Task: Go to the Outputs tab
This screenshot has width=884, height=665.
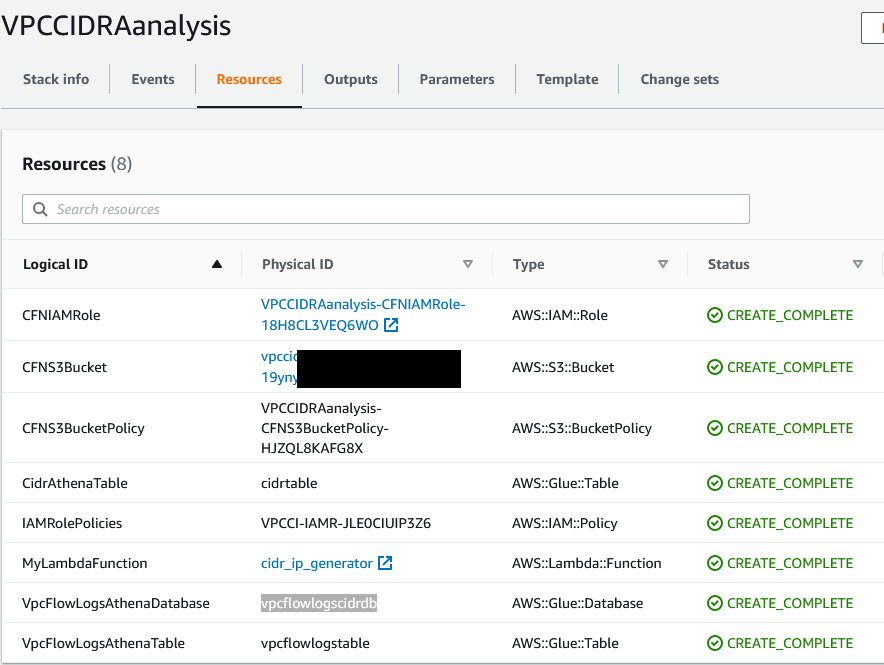Action: (x=351, y=79)
